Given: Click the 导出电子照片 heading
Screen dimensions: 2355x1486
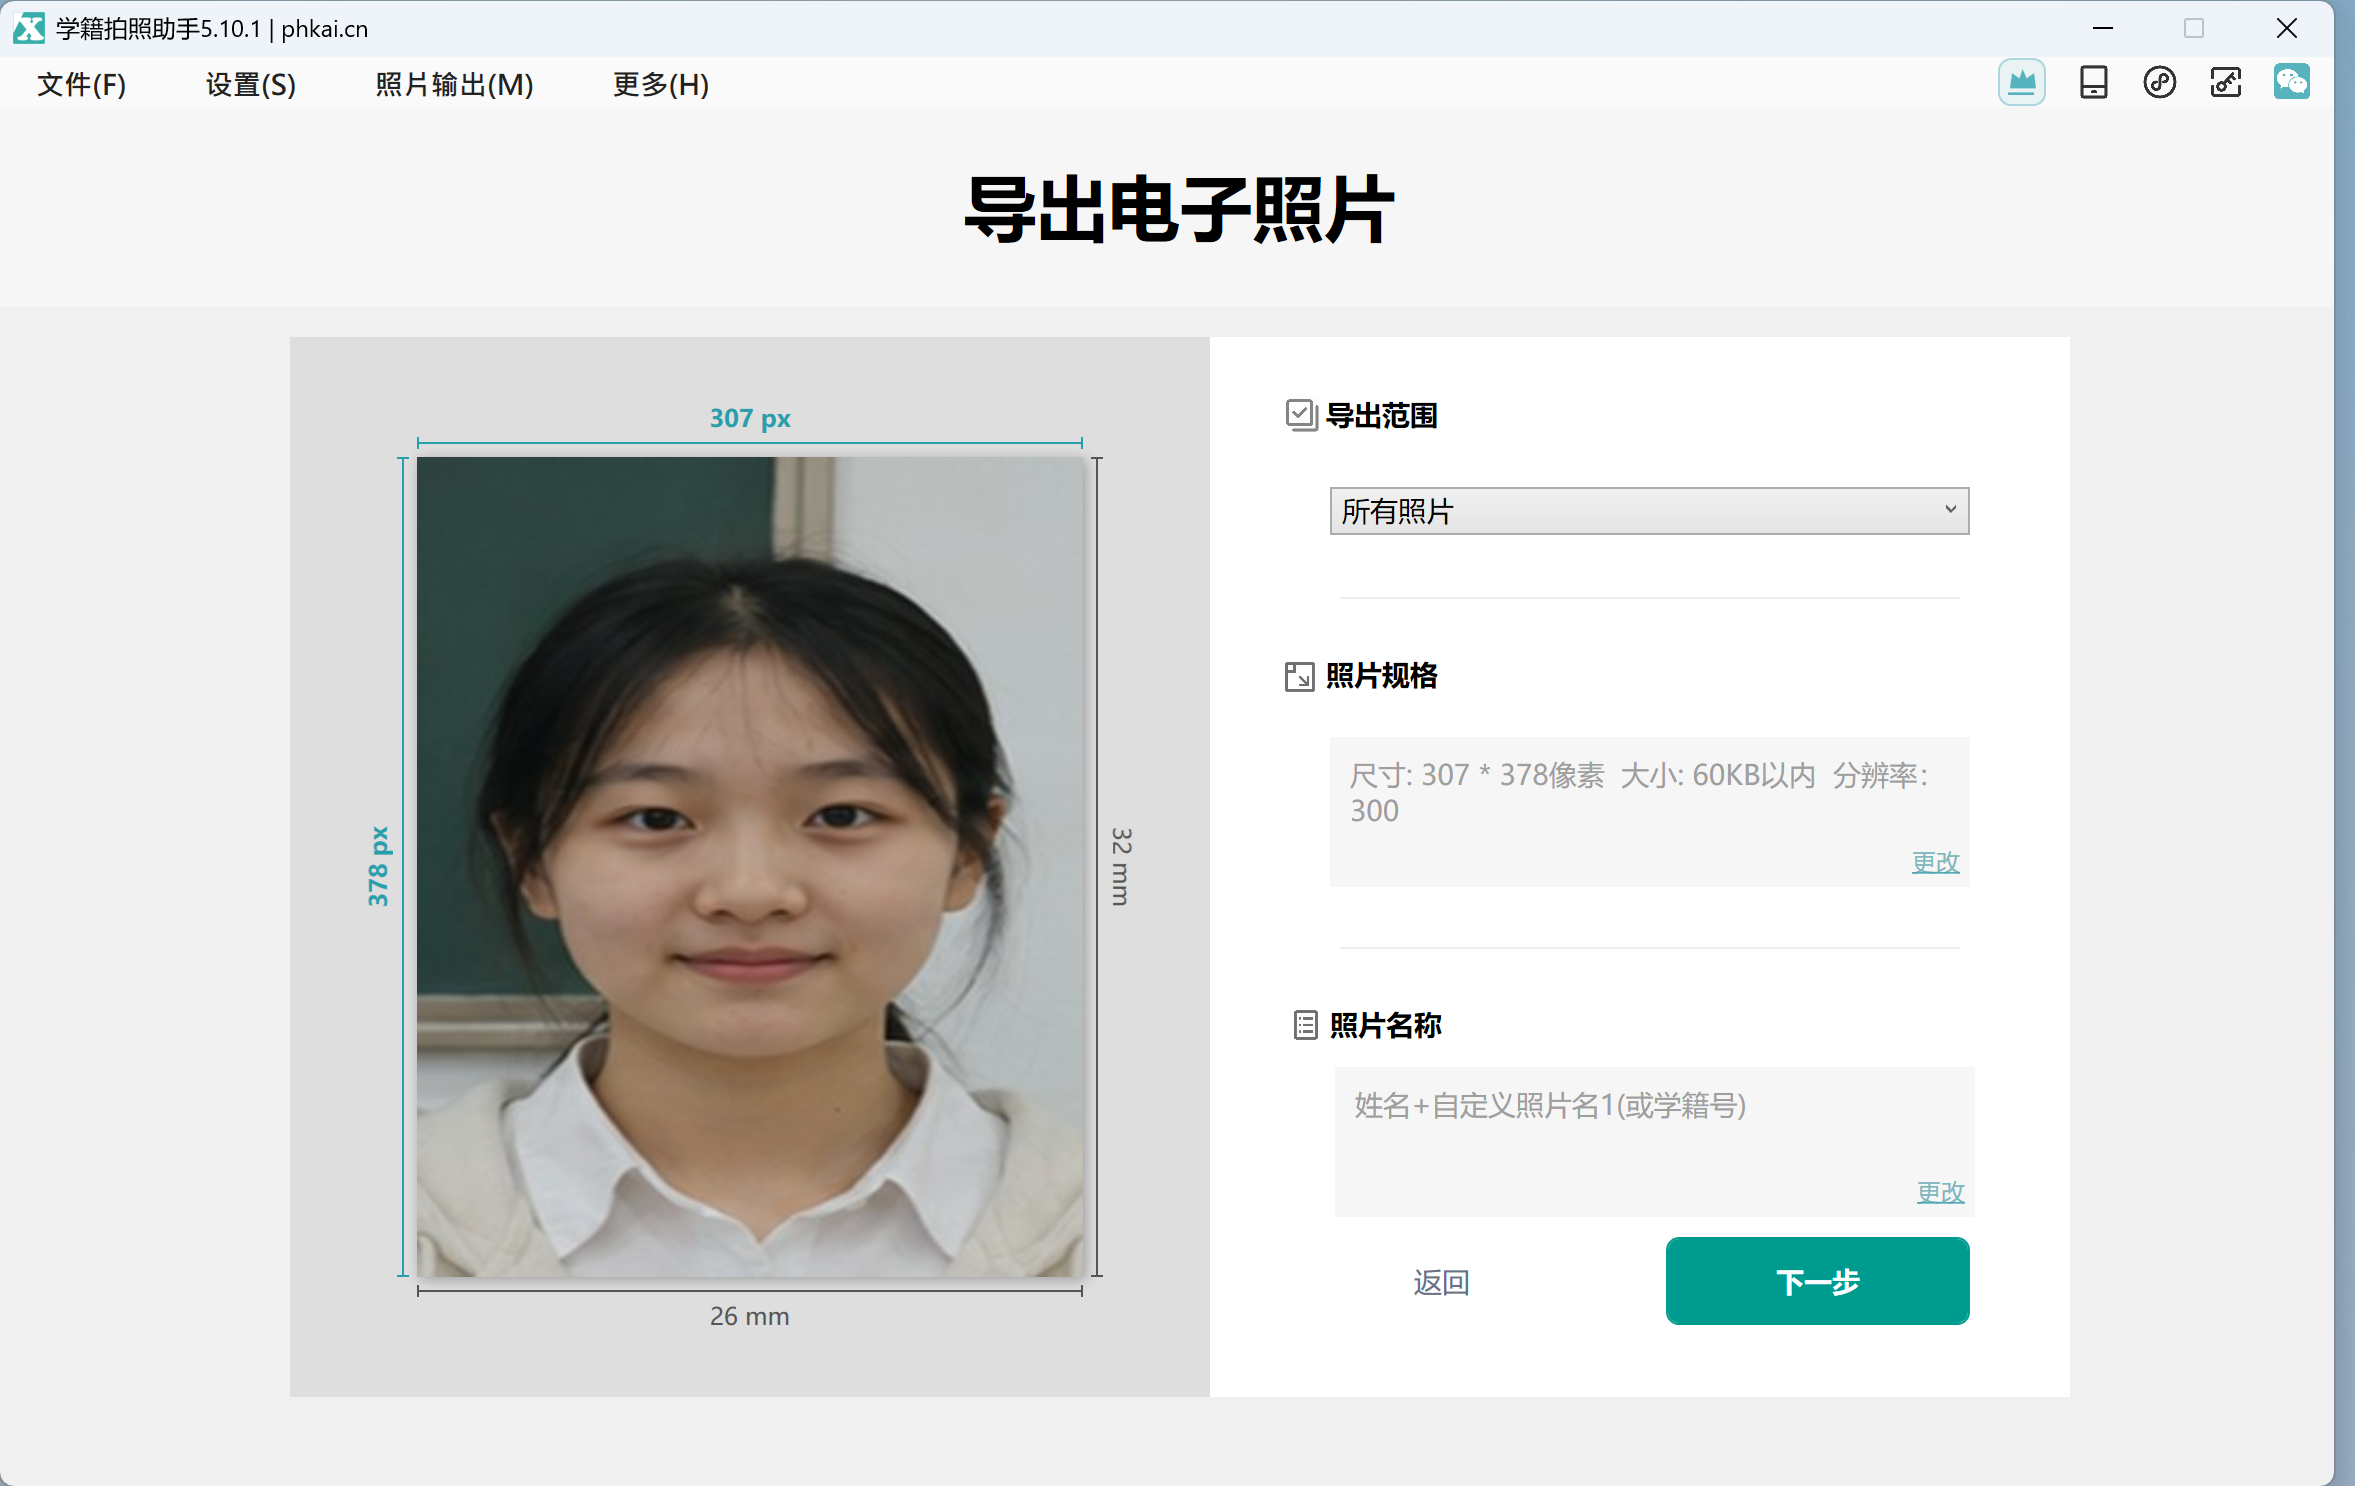Looking at the screenshot, I should tap(1178, 209).
